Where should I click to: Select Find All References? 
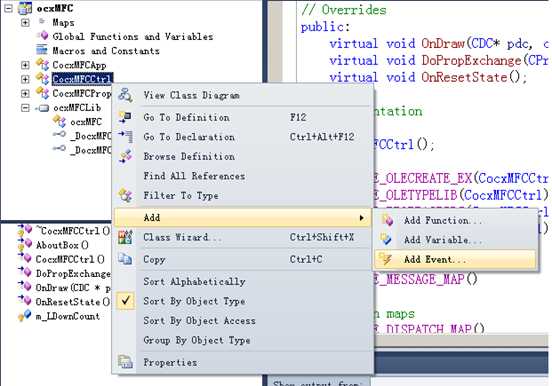click(243, 176)
